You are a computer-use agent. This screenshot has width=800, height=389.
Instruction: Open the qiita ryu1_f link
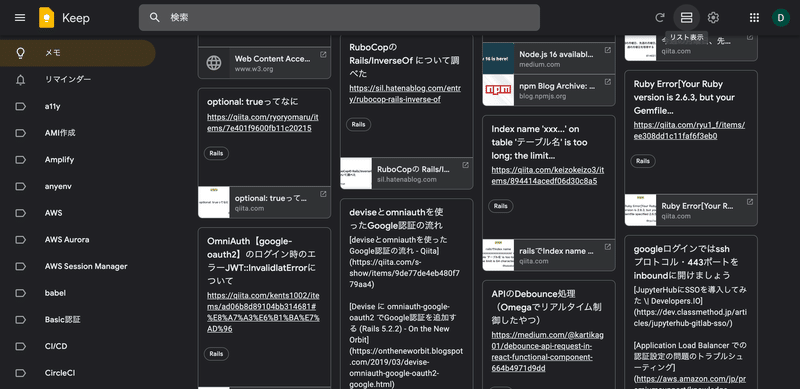[689, 130]
